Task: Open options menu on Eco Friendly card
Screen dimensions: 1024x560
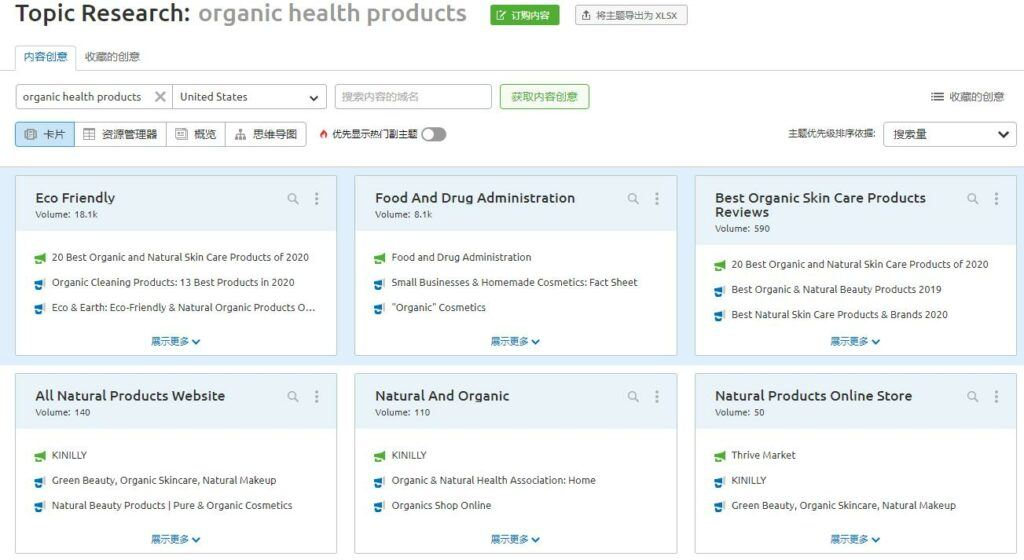Action: (x=317, y=198)
